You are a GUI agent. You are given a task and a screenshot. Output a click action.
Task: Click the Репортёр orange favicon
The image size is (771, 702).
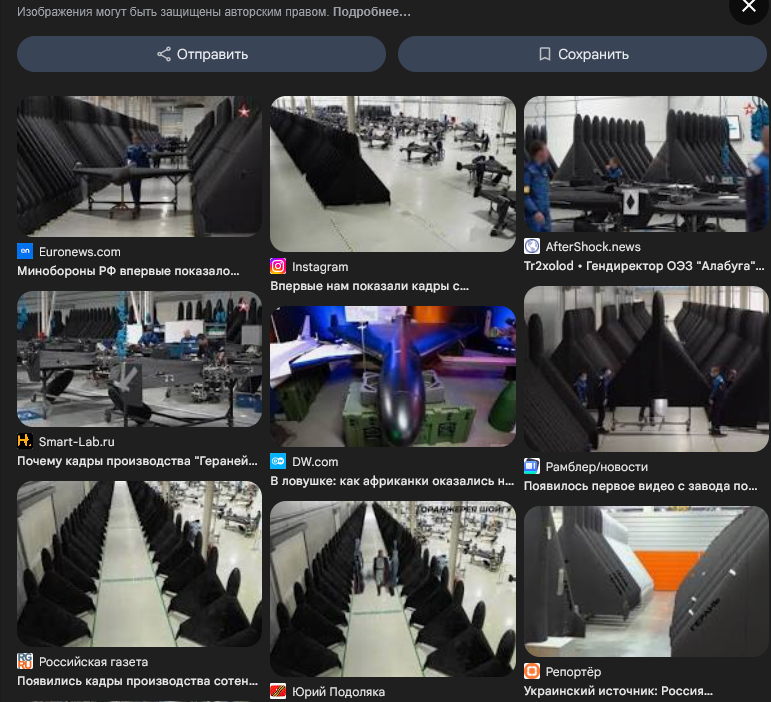click(x=532, y=671)
